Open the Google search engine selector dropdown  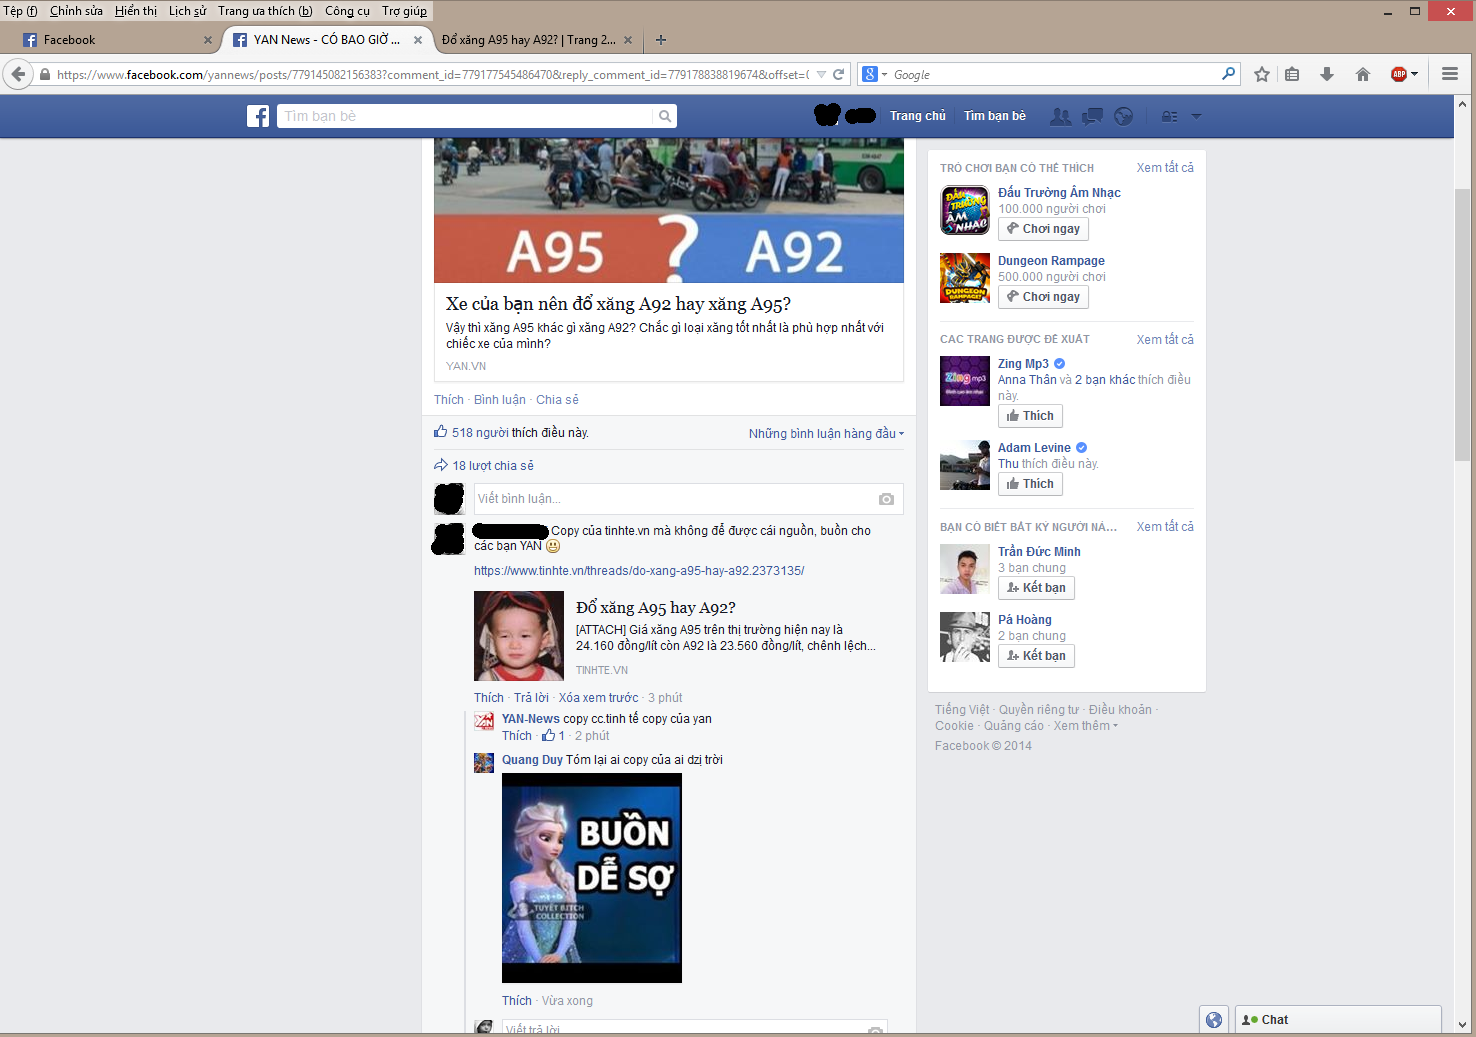point(875,74)
